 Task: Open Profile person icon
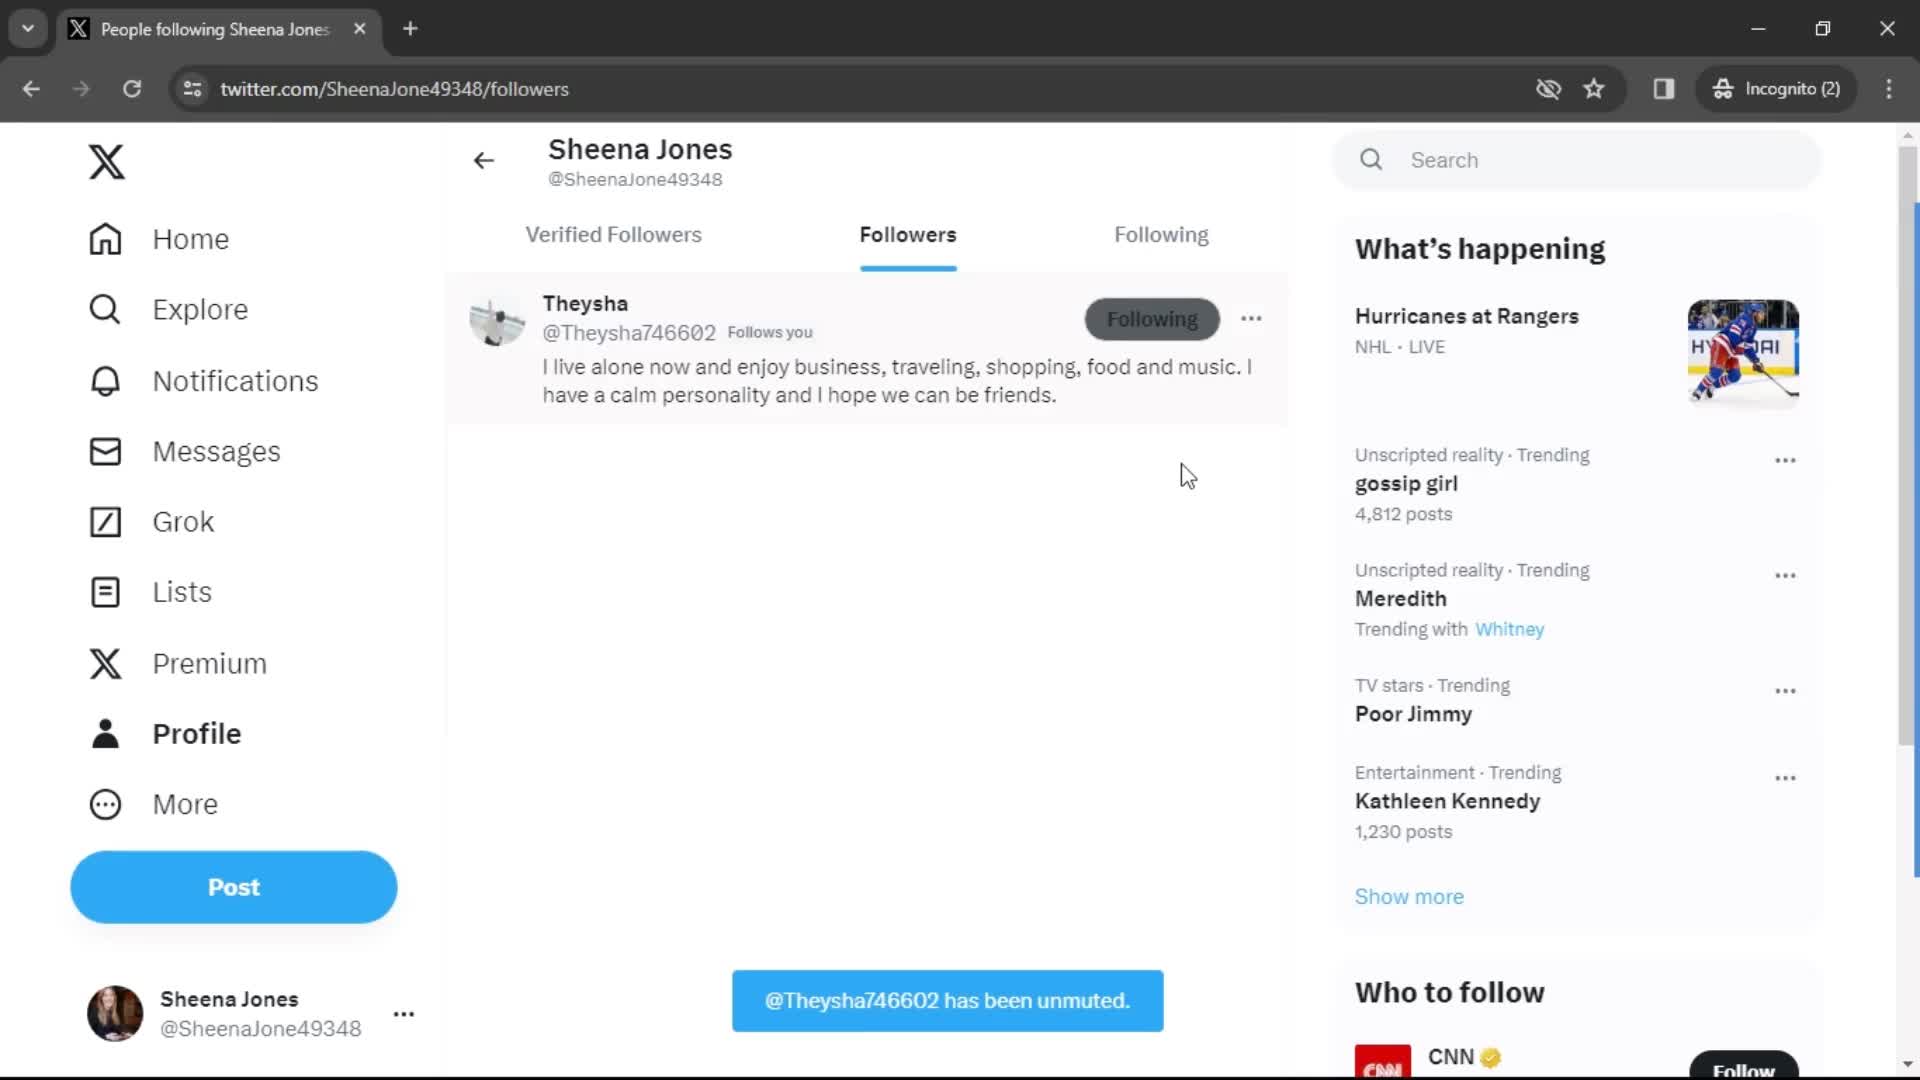[x=105, y=734]
